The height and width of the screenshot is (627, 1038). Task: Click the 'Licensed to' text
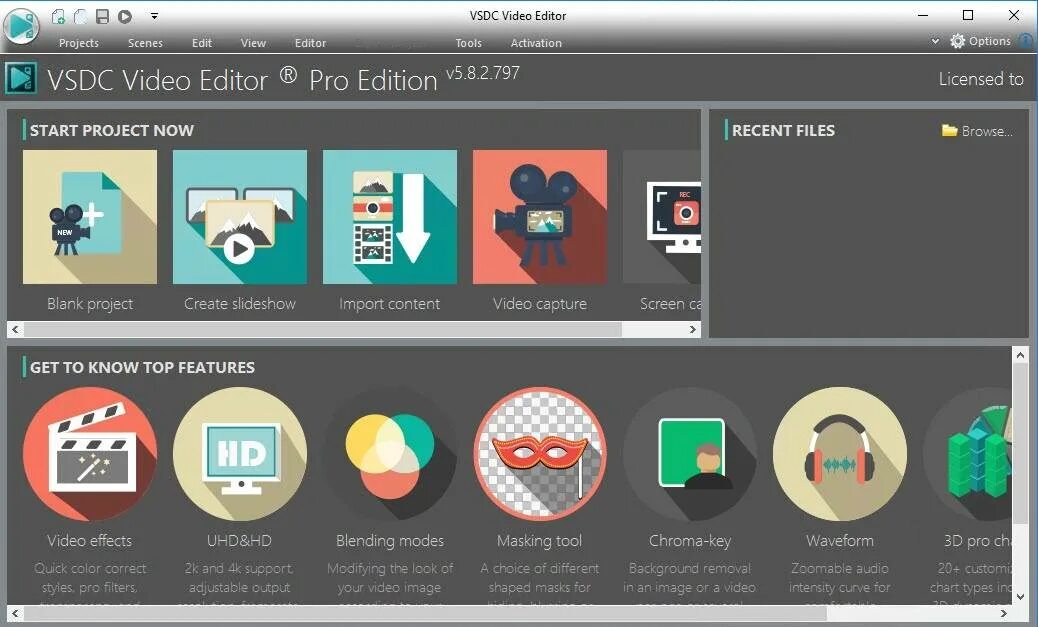981,79
